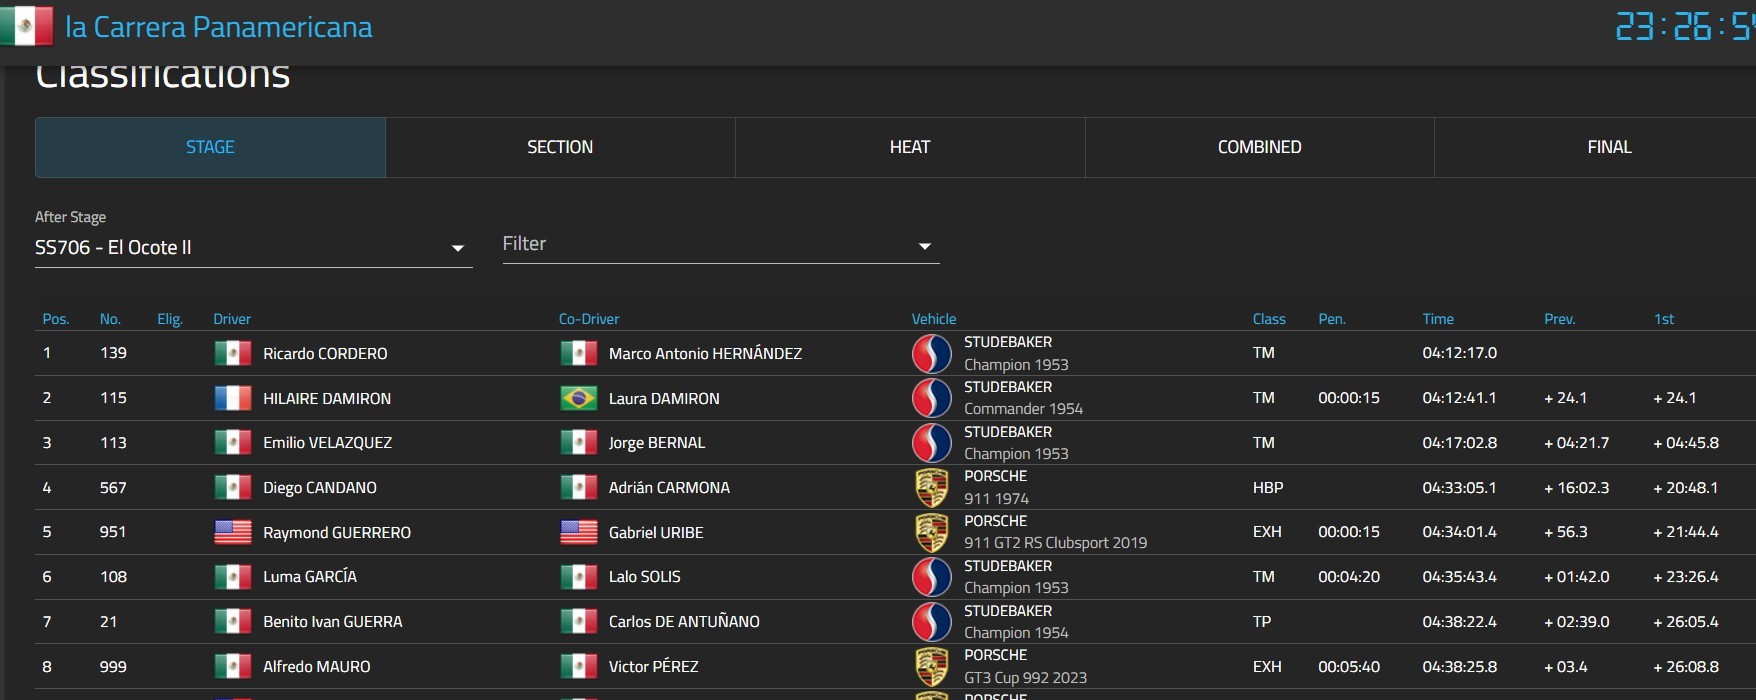
Task: Click the Pos. column header
Action: pos(56,319)
